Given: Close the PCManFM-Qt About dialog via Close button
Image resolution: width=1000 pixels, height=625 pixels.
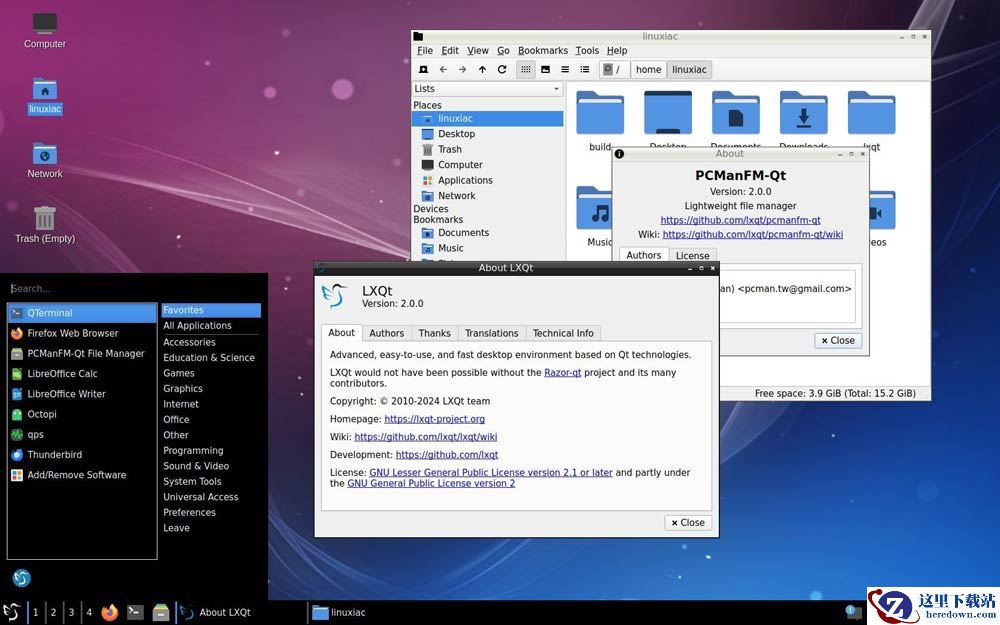Looking at the screenshot, I should coord(838,341).
